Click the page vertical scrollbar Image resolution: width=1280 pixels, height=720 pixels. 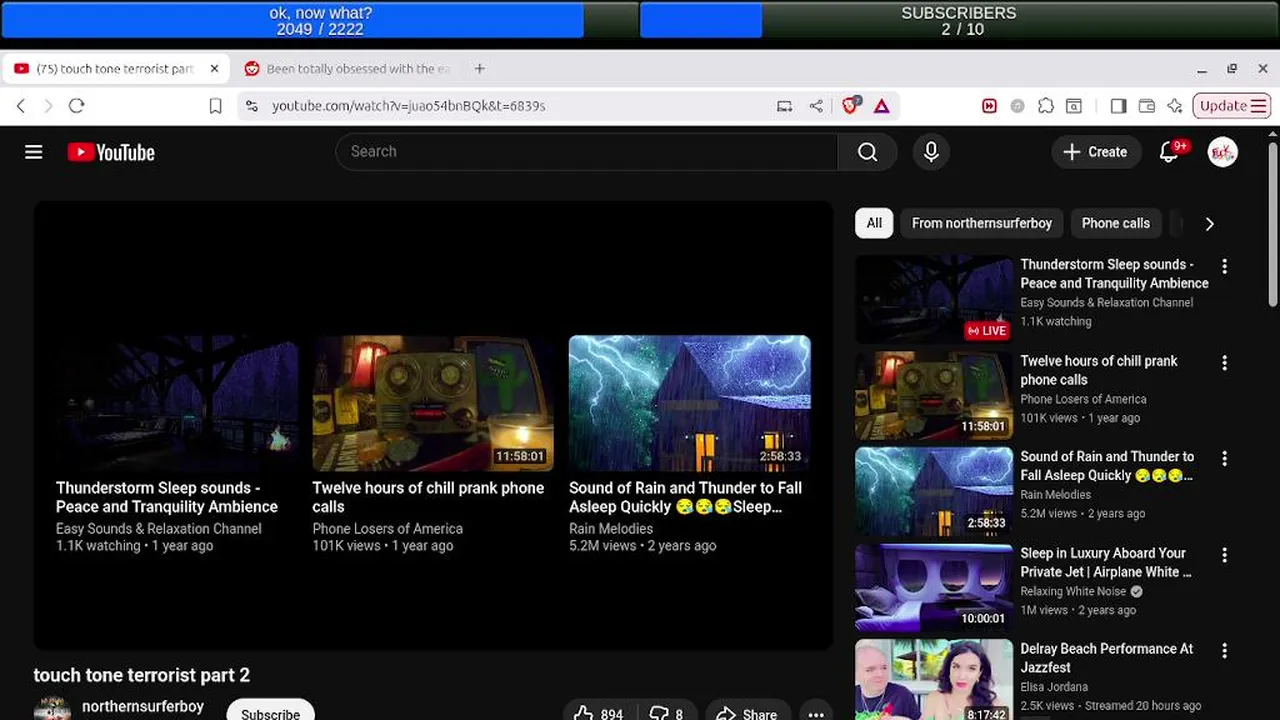click(x=1272, y=224)
